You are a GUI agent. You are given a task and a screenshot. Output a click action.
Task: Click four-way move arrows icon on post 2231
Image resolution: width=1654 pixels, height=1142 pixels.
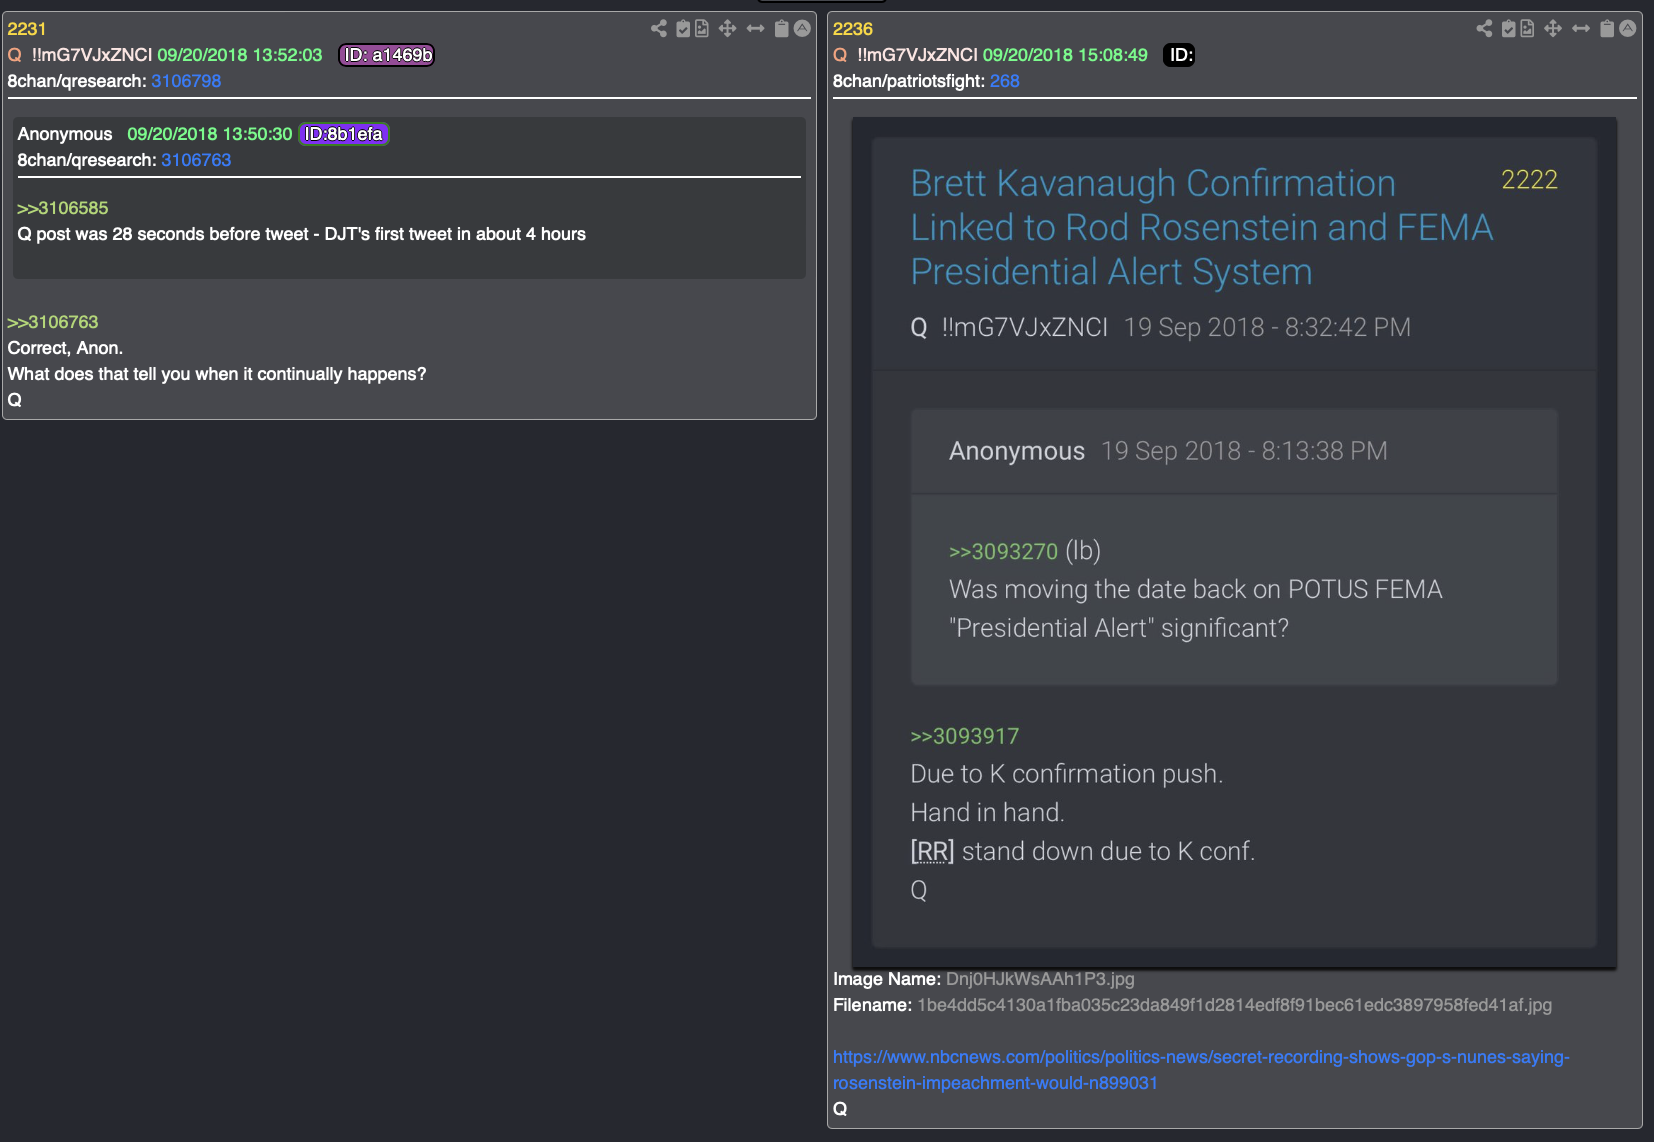point(727,29)
